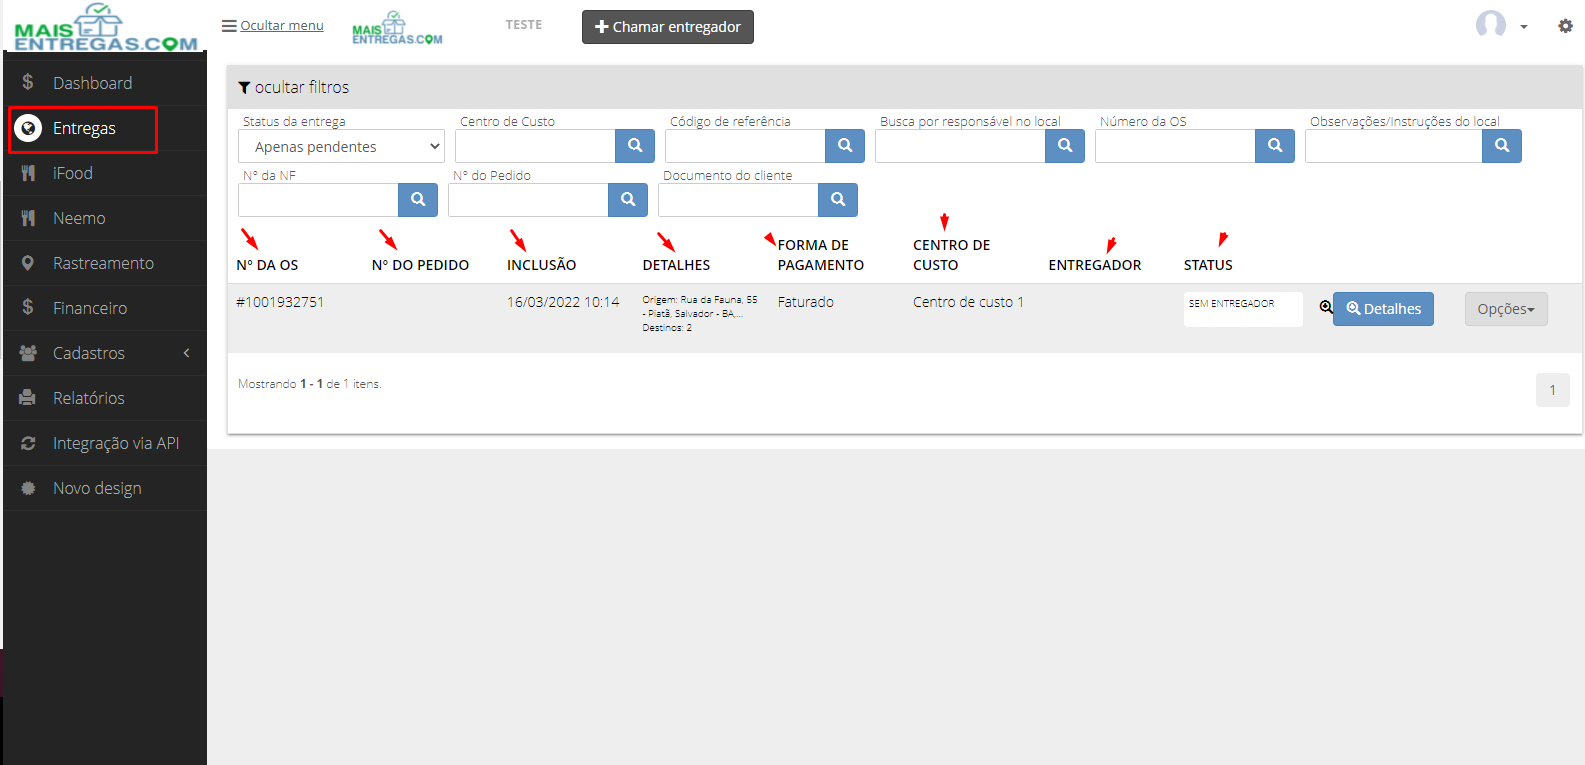The image size is (1585, 765).
Task: Open Relatórios section
Action: (x=105, y=398)
